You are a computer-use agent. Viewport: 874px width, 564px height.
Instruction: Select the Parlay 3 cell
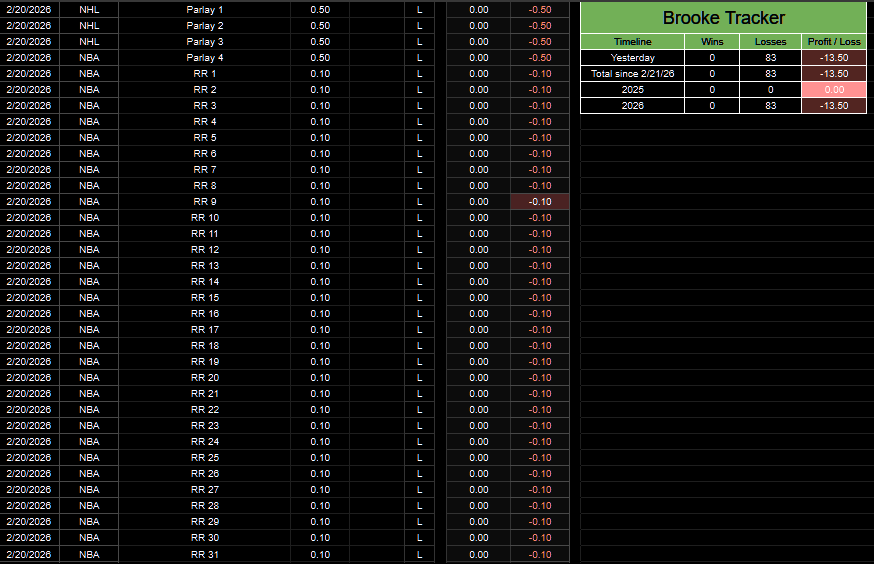coord(205,42)
